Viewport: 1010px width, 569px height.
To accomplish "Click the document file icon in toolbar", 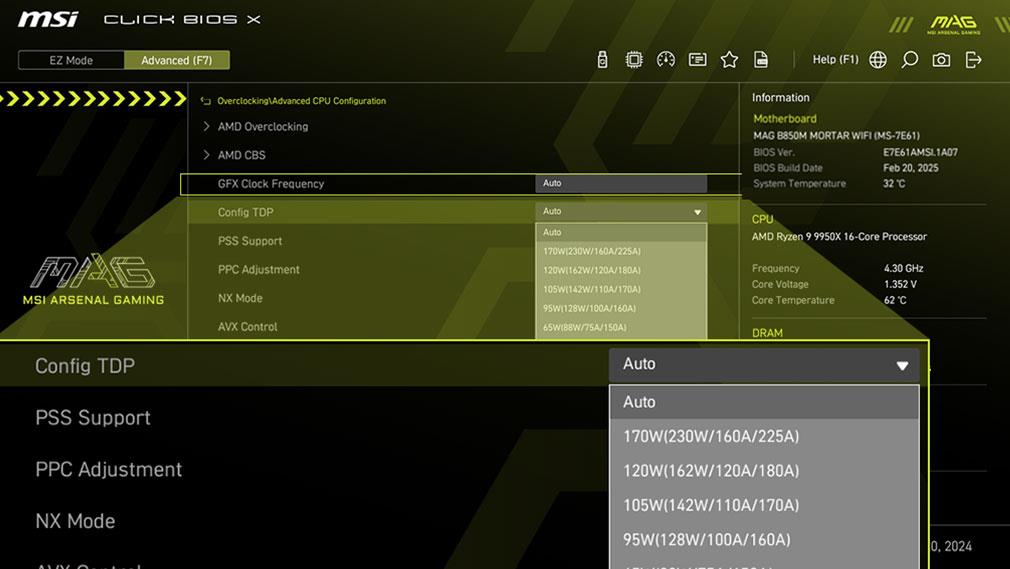I will [761, 60].
